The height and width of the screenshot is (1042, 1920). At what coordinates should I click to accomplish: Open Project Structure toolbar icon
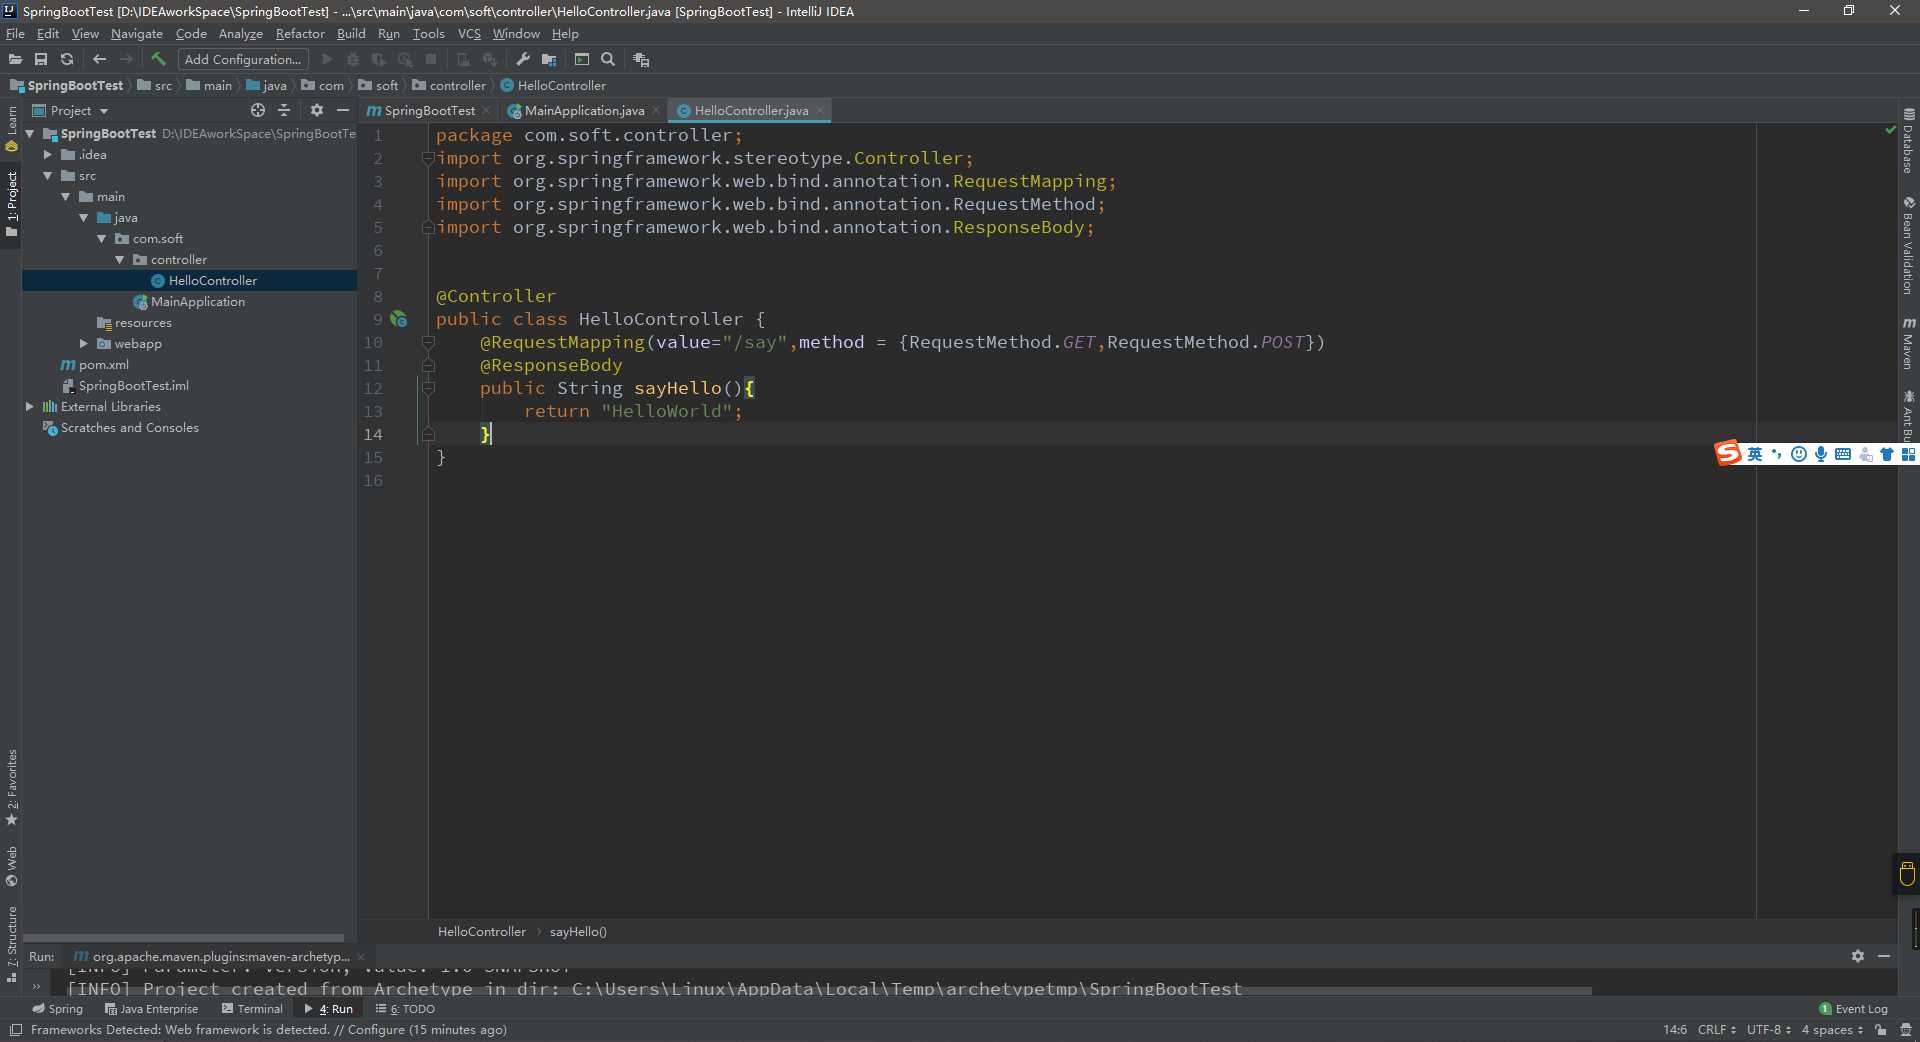pos(549,60)
